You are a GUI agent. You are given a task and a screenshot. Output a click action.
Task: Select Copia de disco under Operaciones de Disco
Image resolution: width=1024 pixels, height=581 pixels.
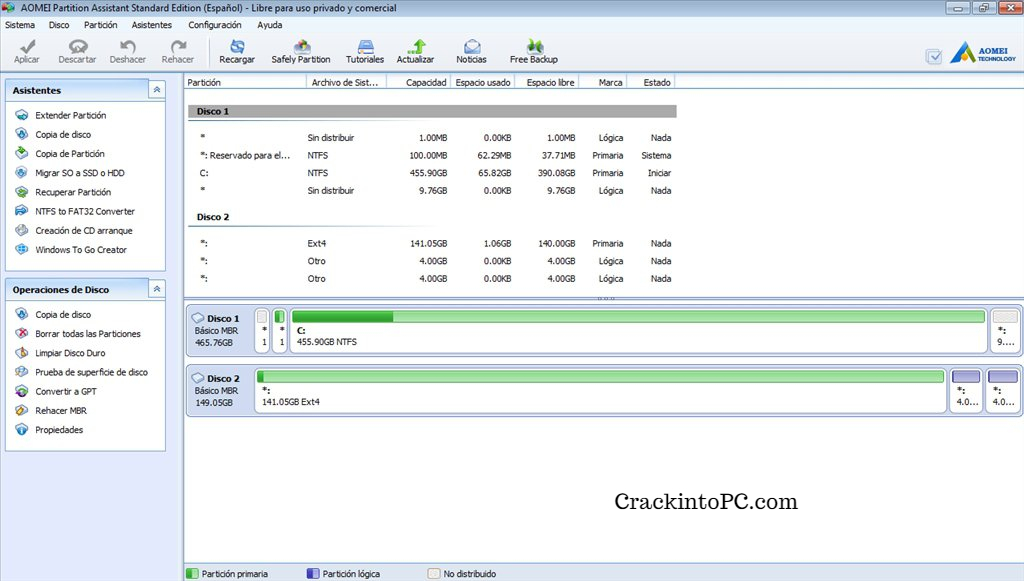(x=63, y=315)
